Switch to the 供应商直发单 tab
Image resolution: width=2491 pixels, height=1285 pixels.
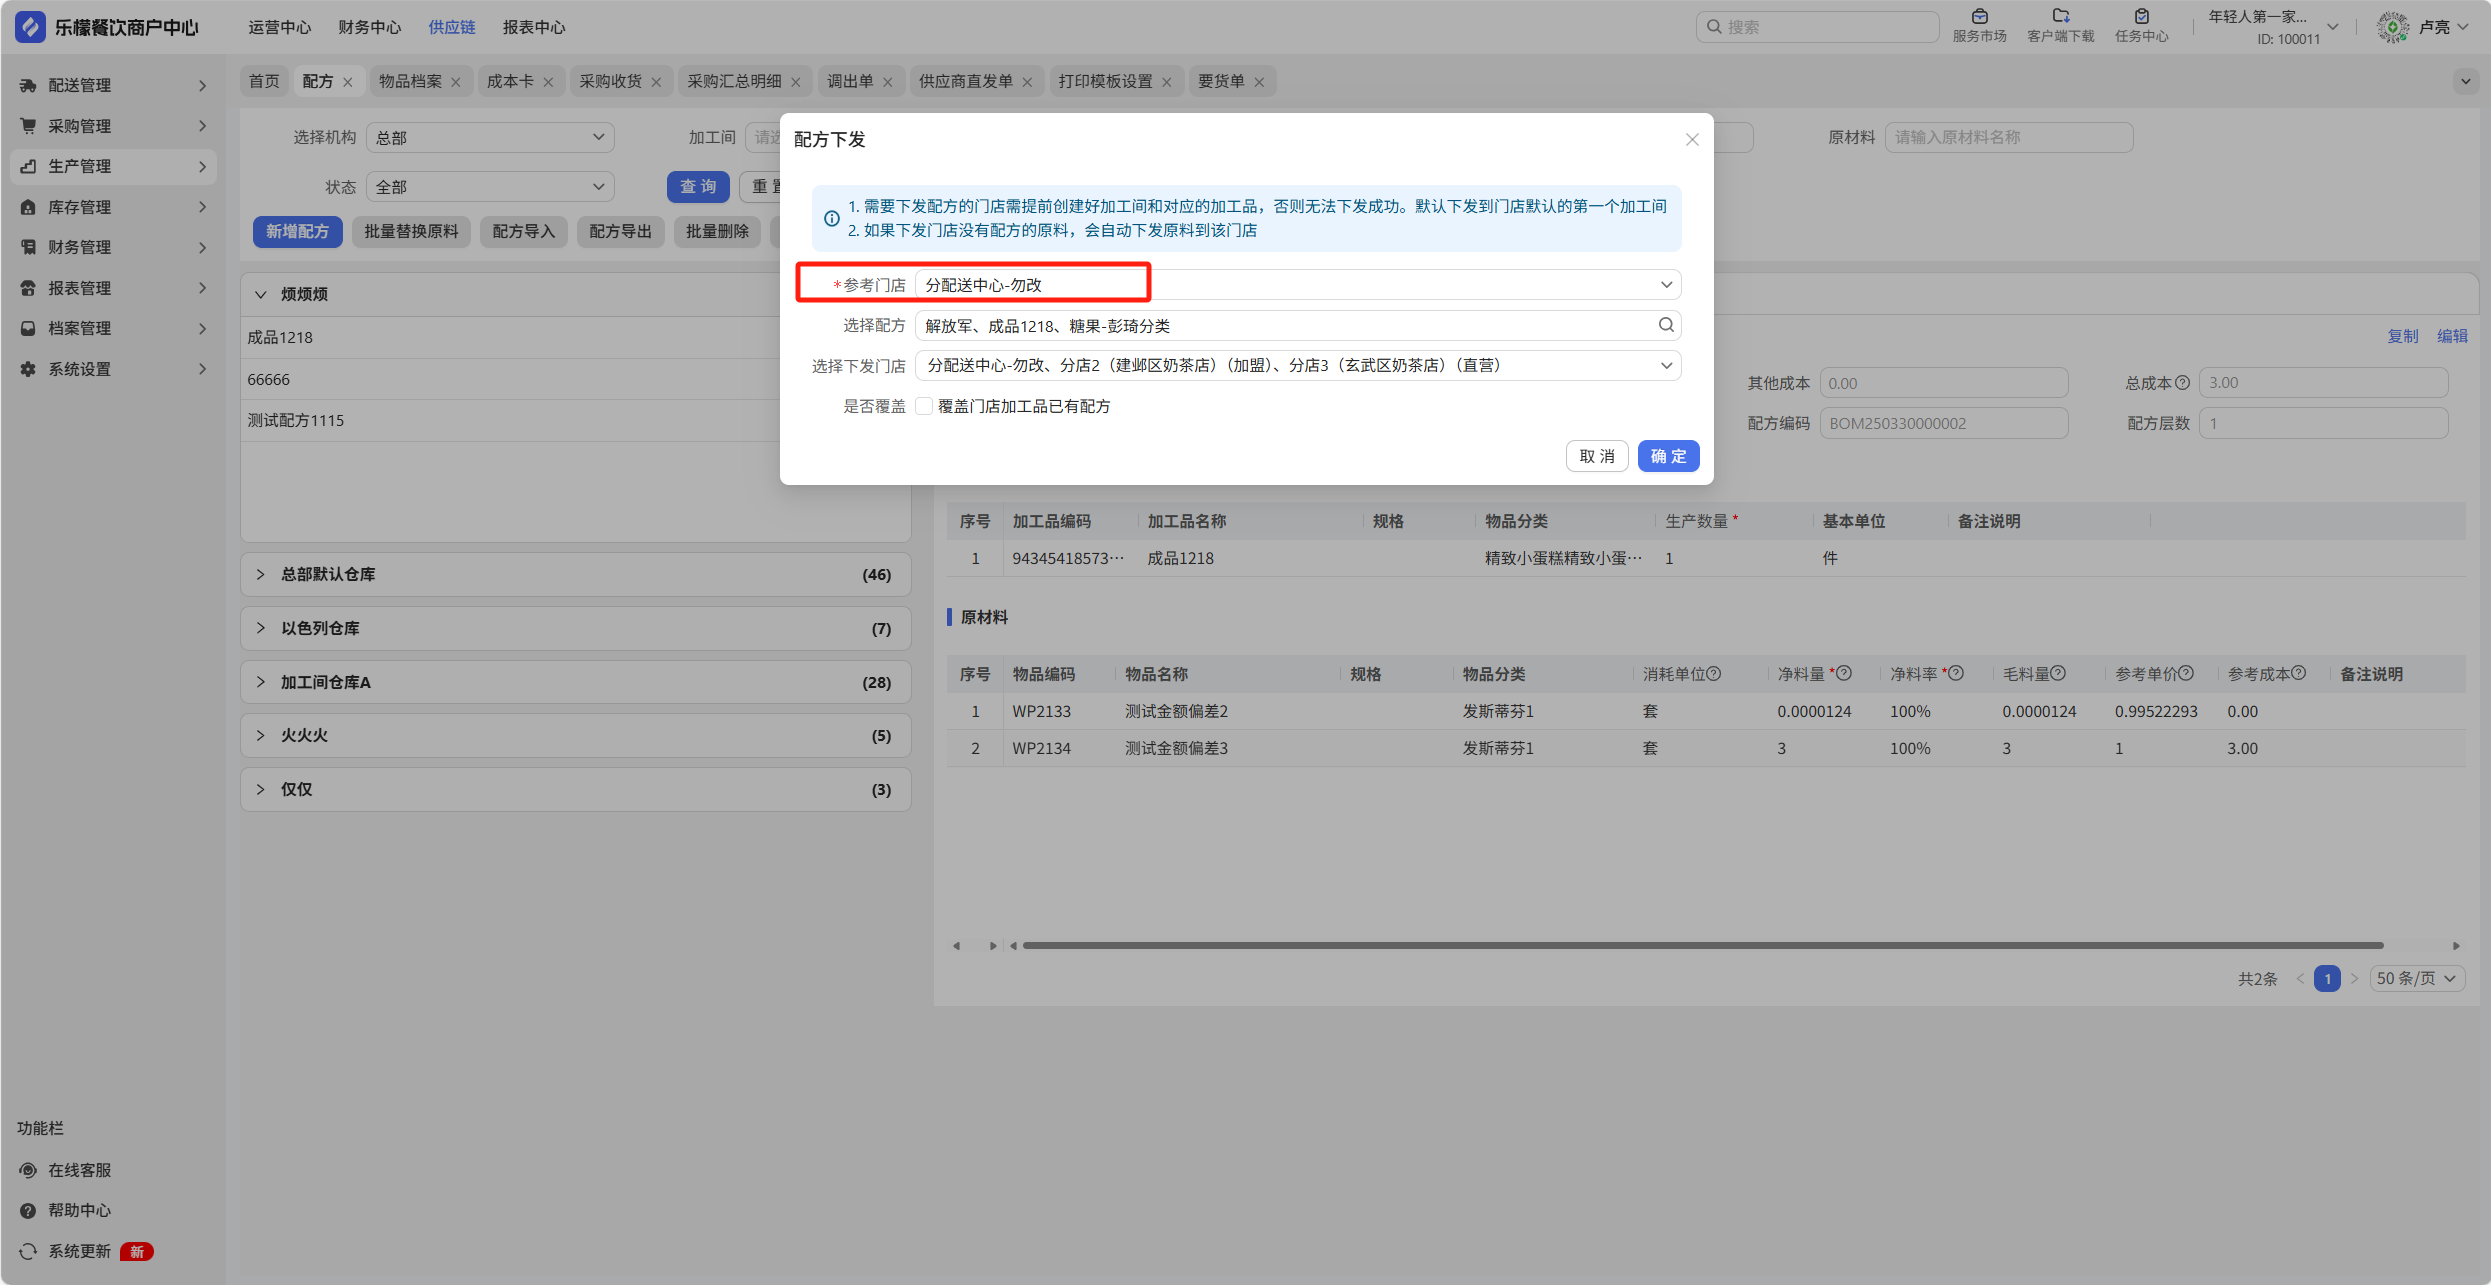pos(966,82)
